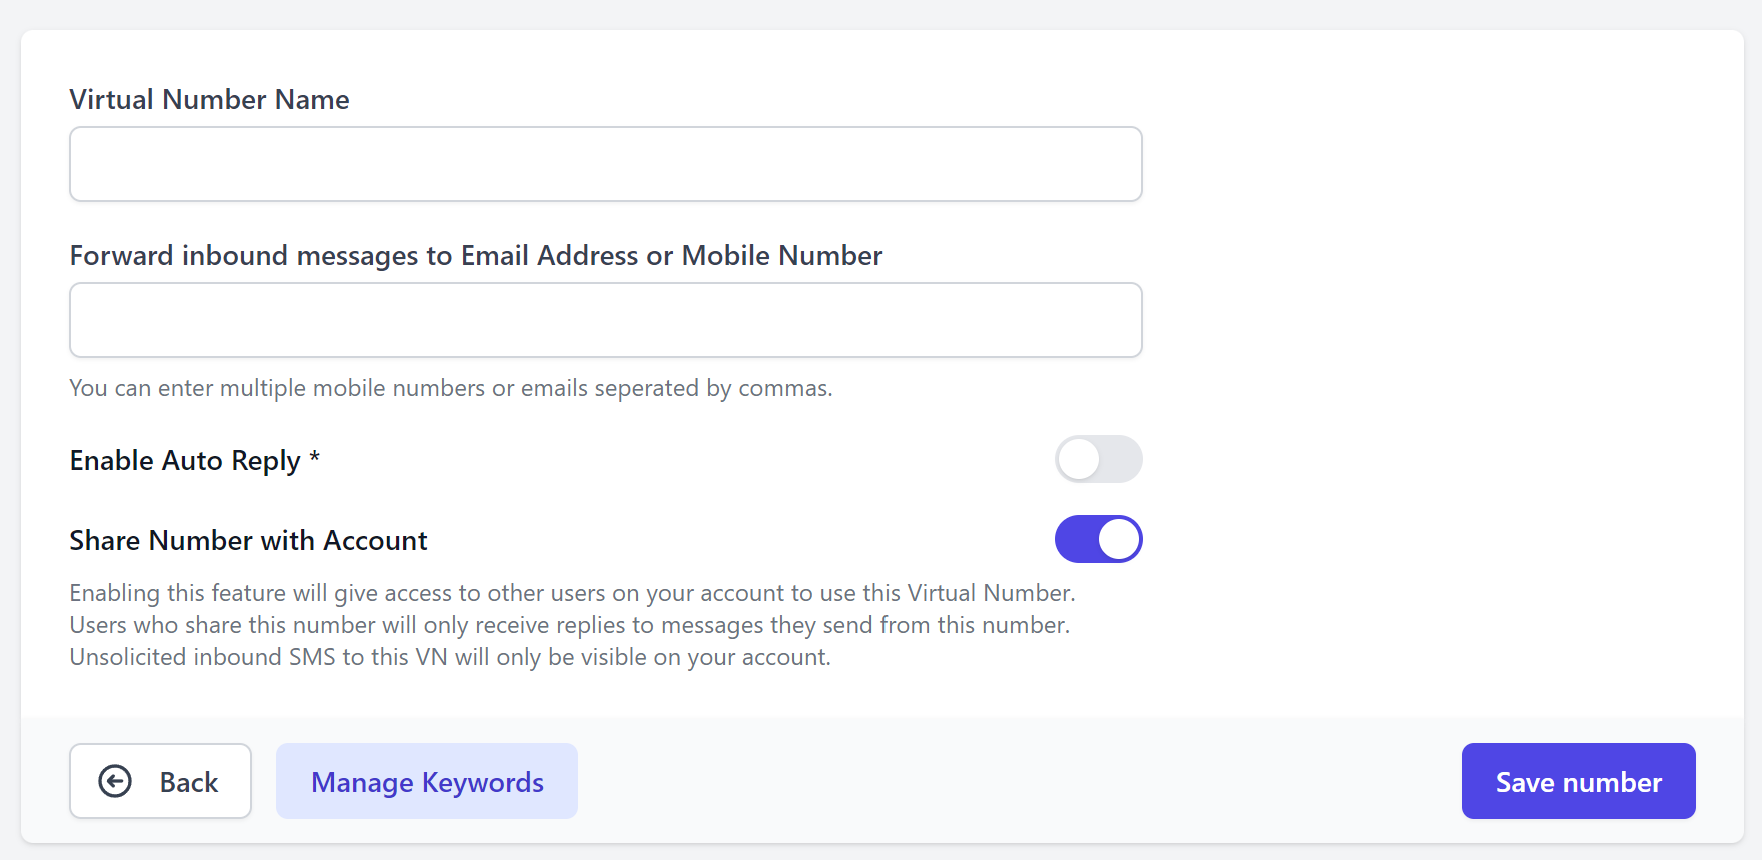Click the line starting 'Users who share'

tap(570, 625)
